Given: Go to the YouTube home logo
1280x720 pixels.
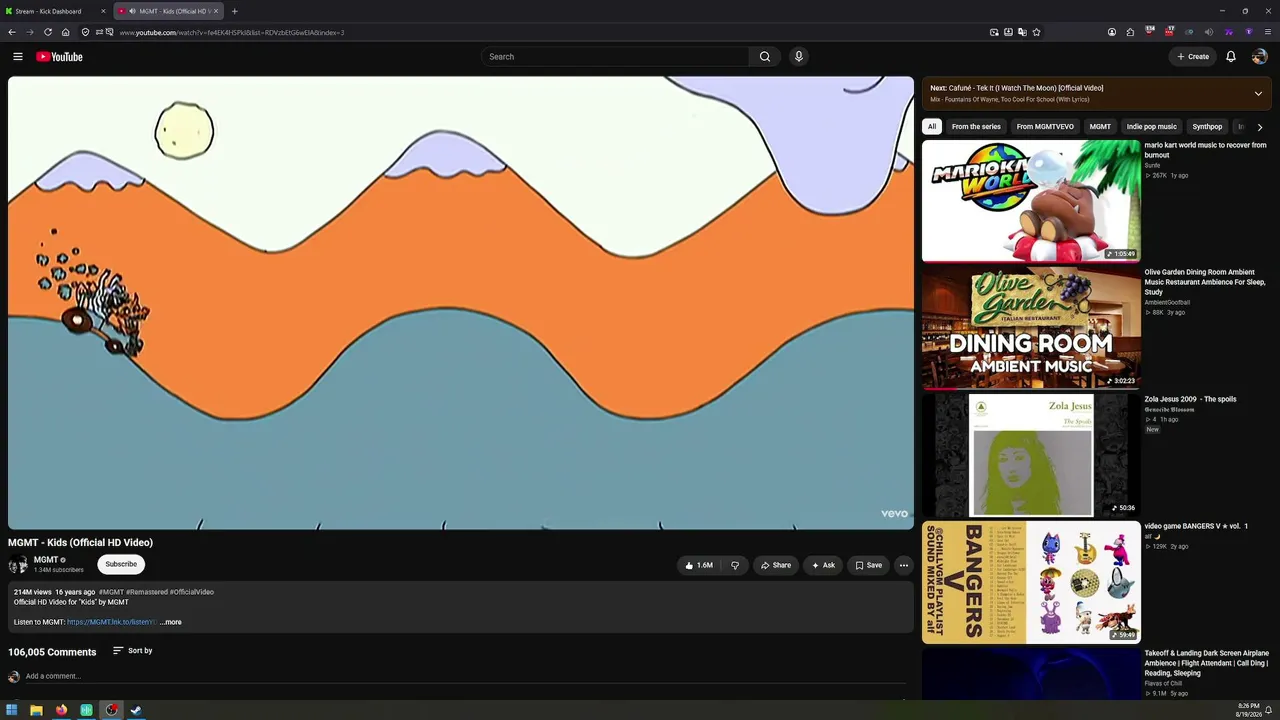Looking at the screenshot, I should [59, 57].
